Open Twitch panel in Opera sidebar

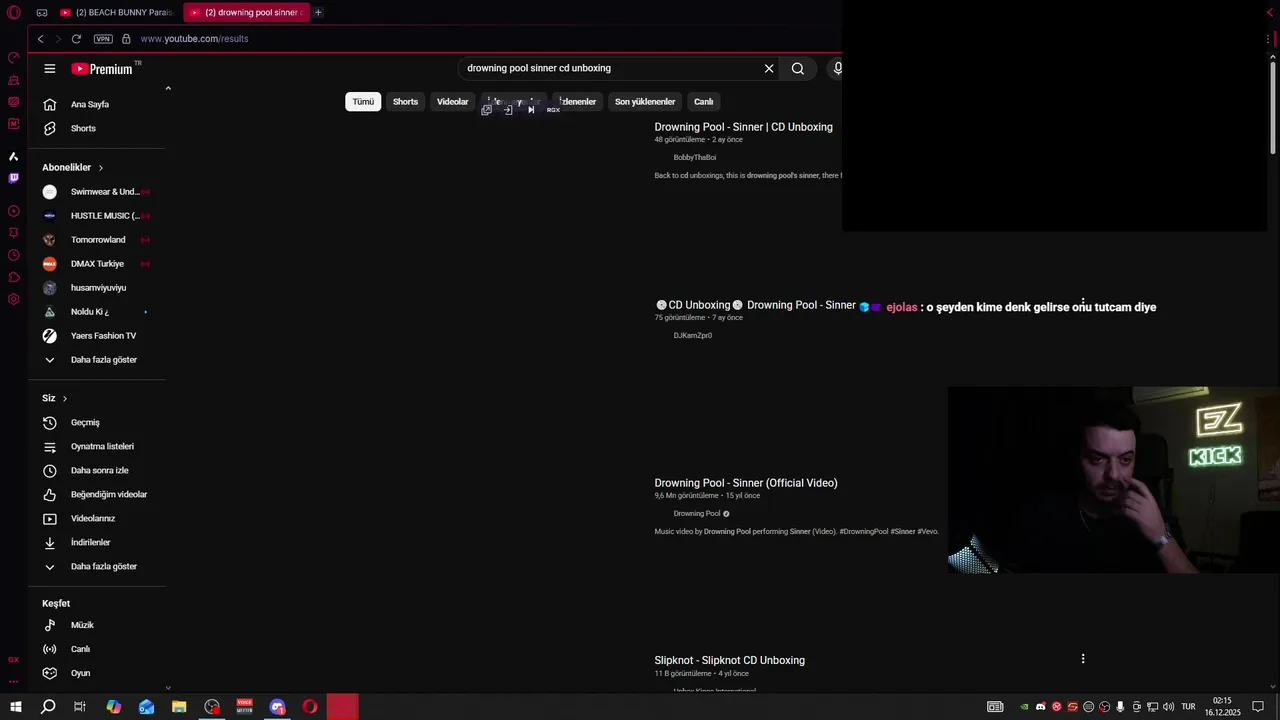pos(13,178)
